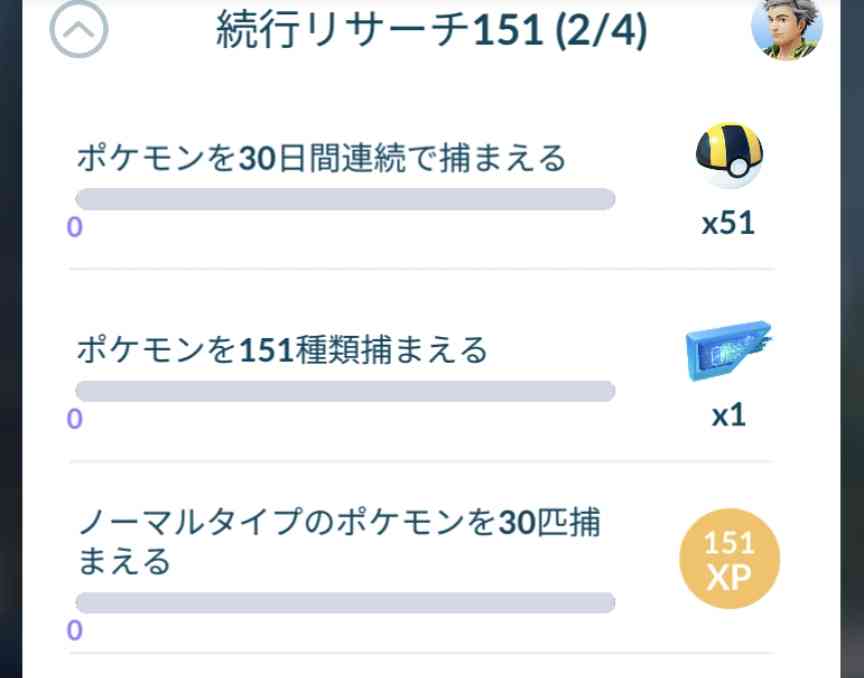Tap the blue Glacial Lure Module reward

(x=728, y=351)
